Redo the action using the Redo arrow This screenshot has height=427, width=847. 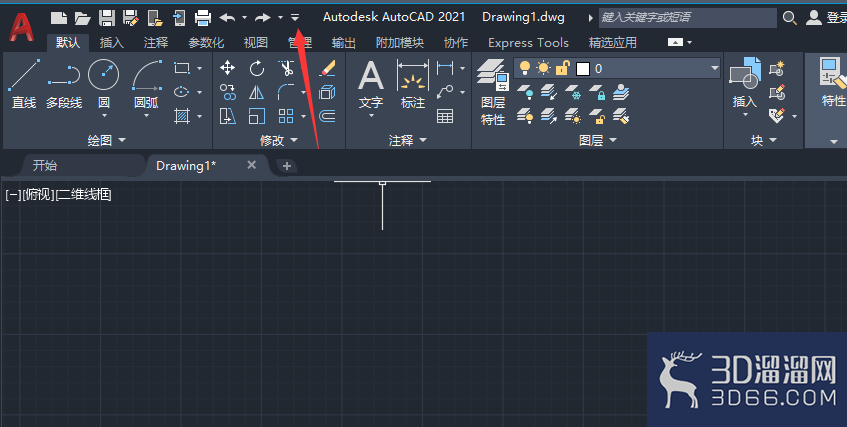(x=263, y=18)
